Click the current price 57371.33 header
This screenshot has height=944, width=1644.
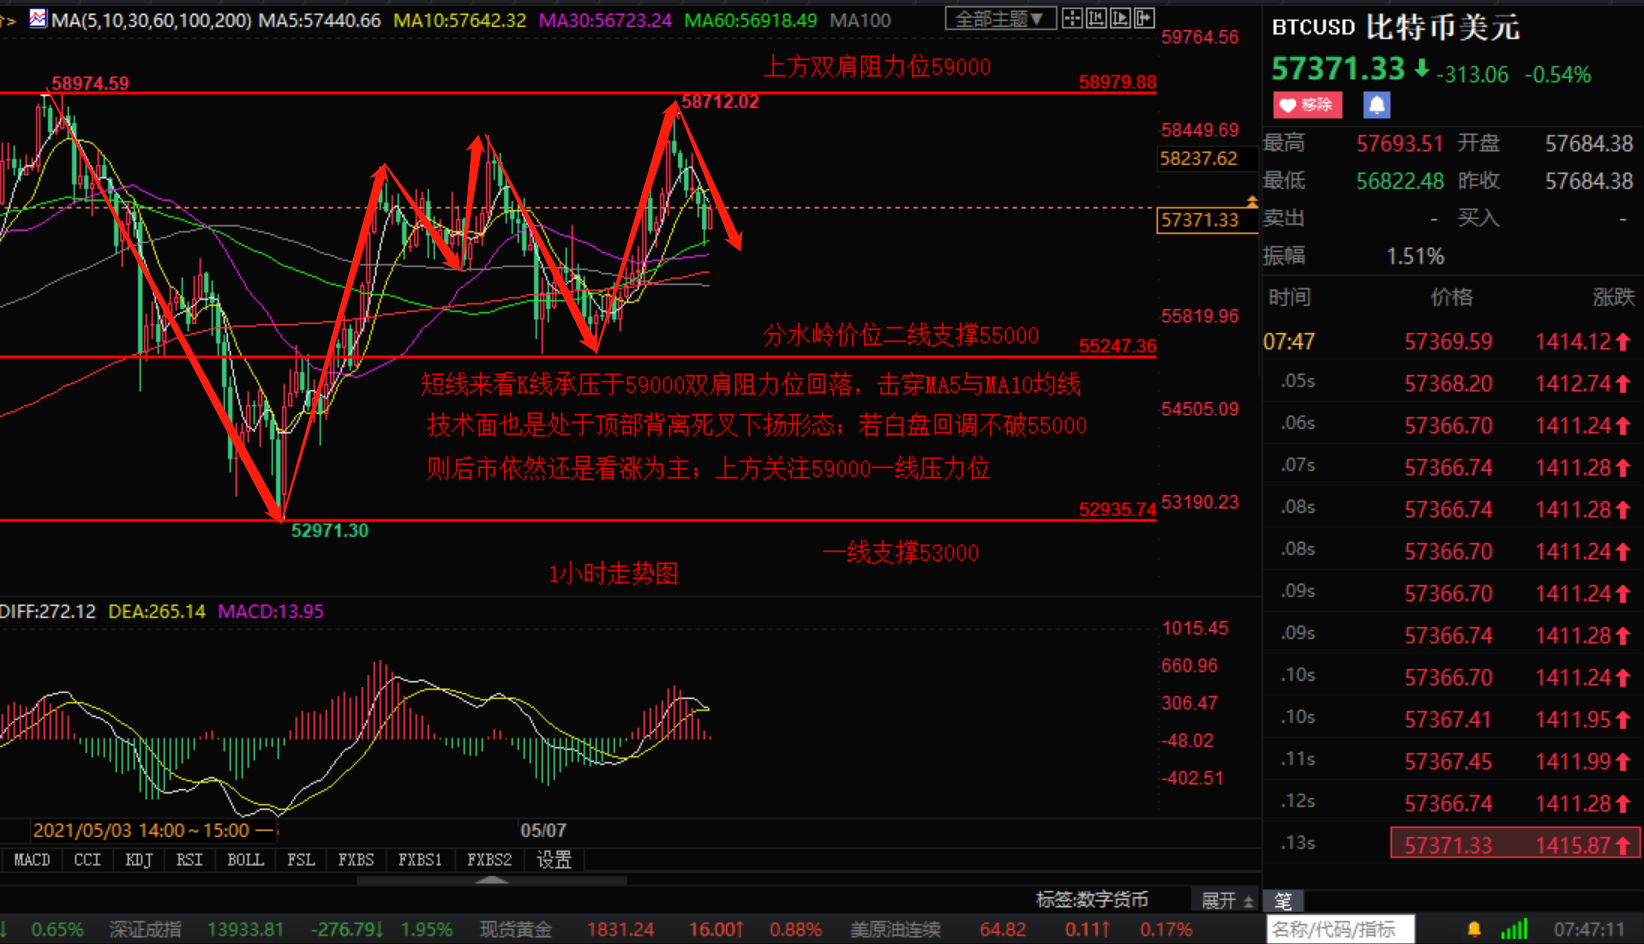pyautogui.click(x=1338, y=69)
